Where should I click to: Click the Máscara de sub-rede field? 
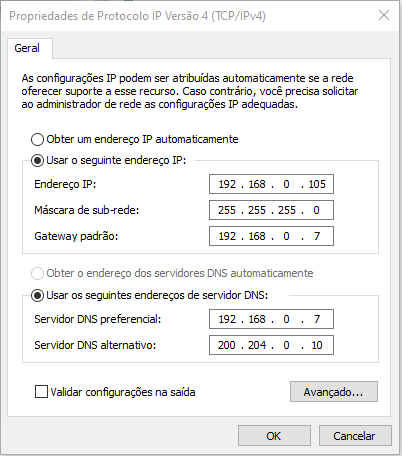point(271,210)
